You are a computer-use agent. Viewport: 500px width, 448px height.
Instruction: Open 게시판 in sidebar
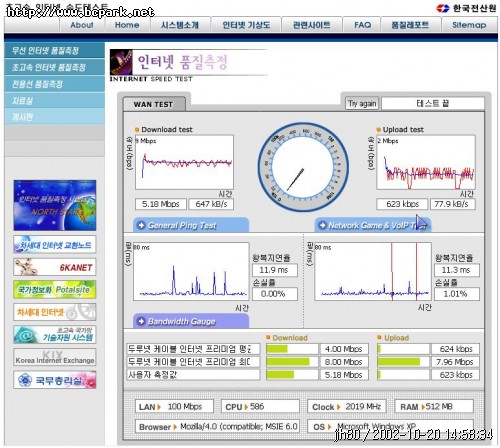tap(54, 117)
